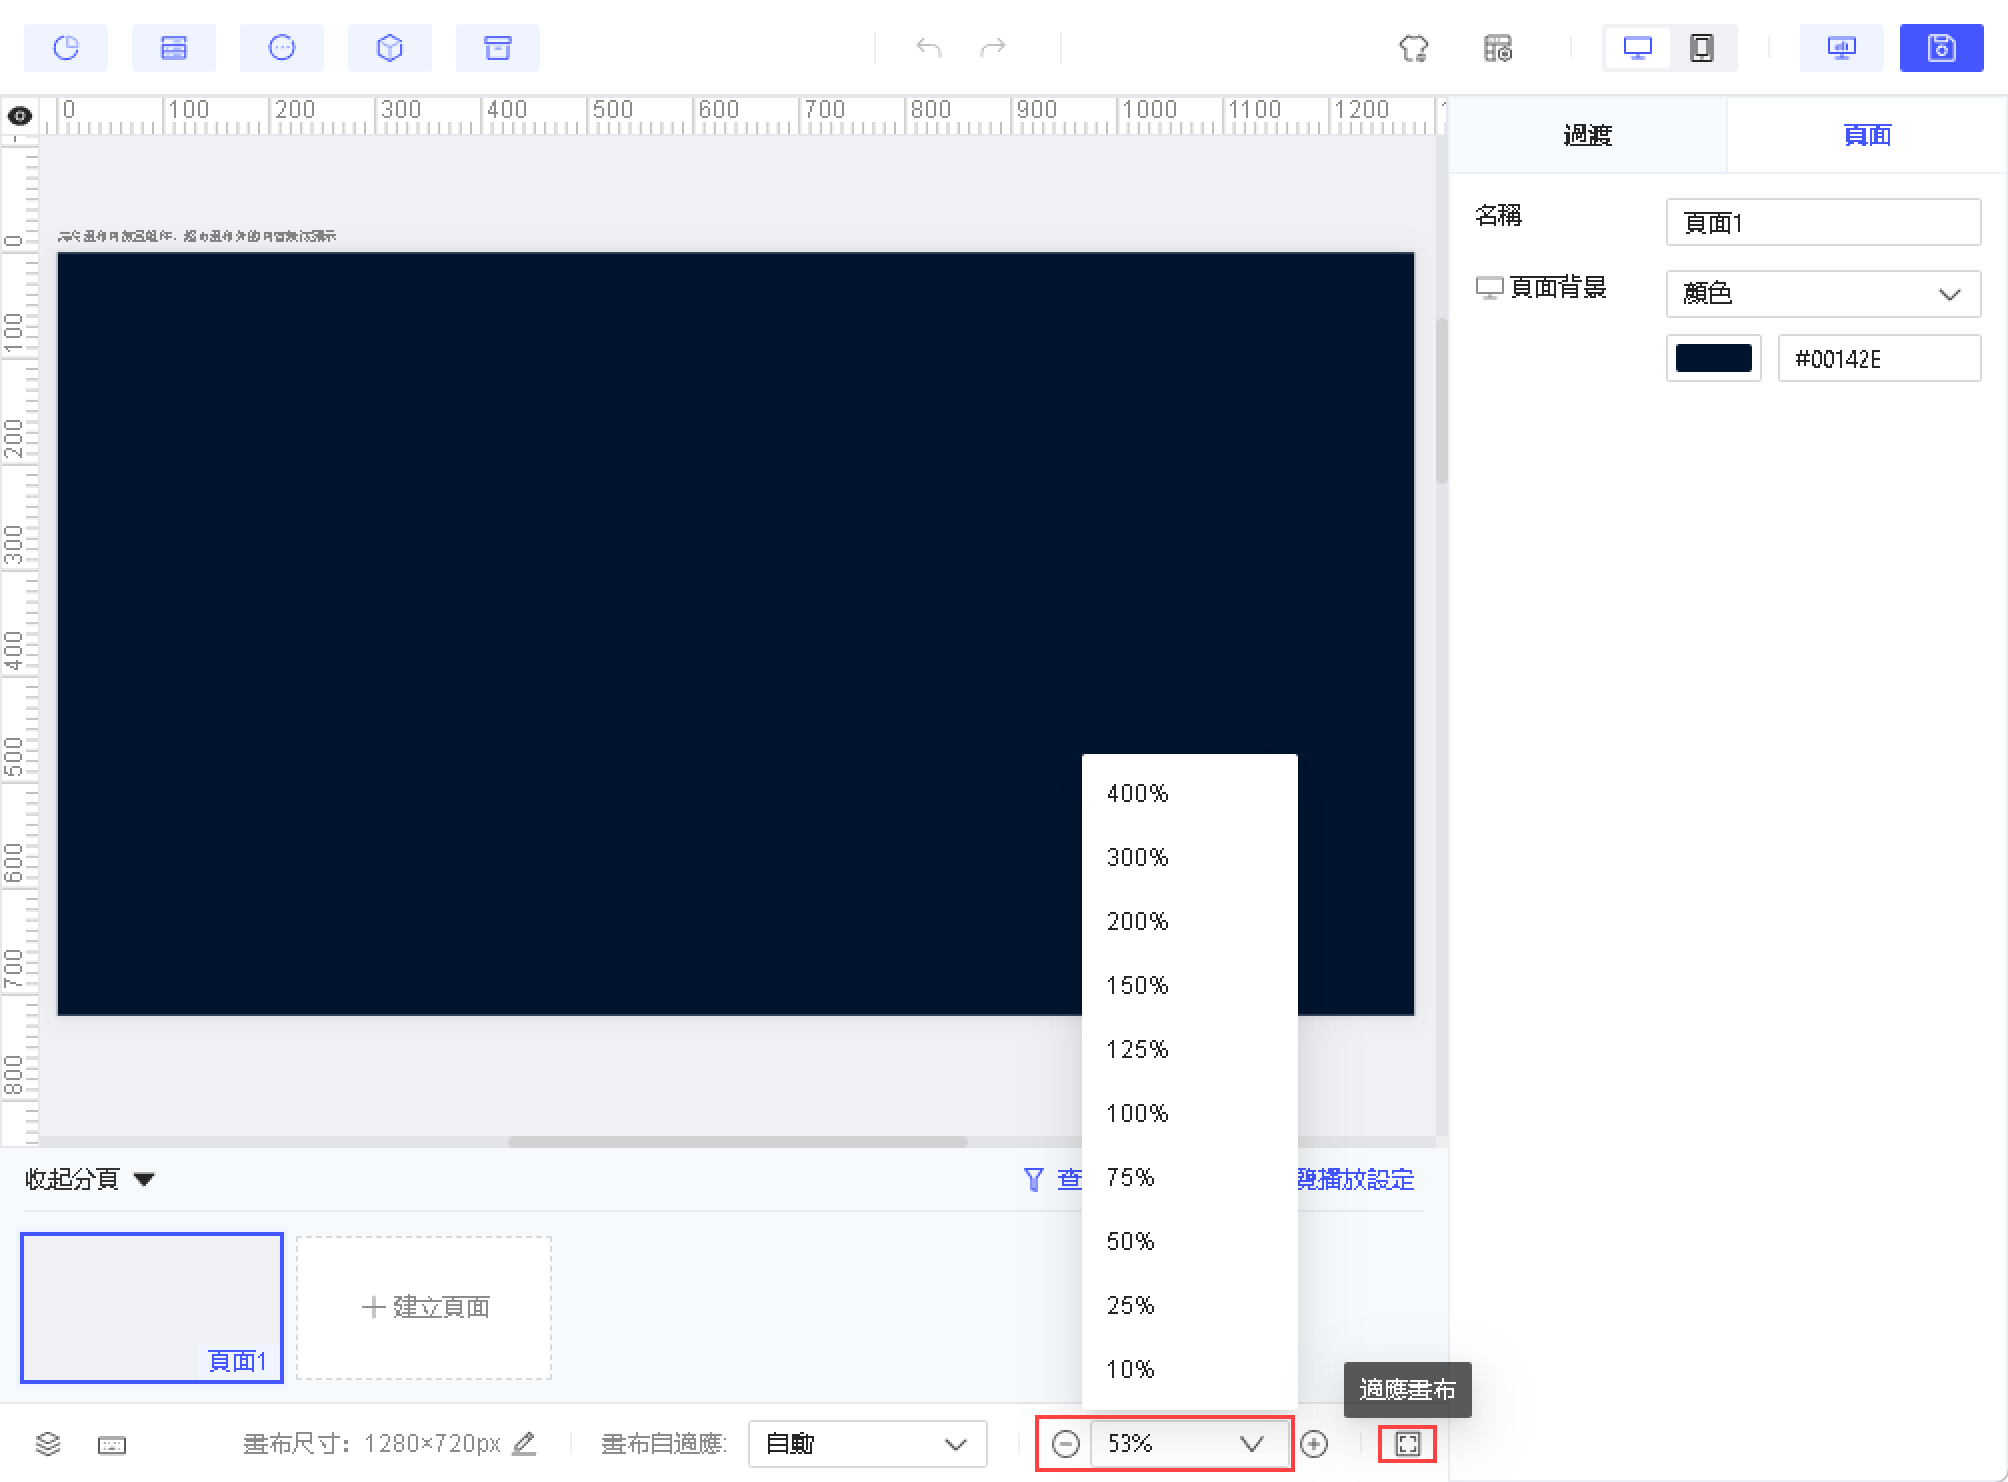
Task: Switch to mobile device view
Action: point(1701,48)
